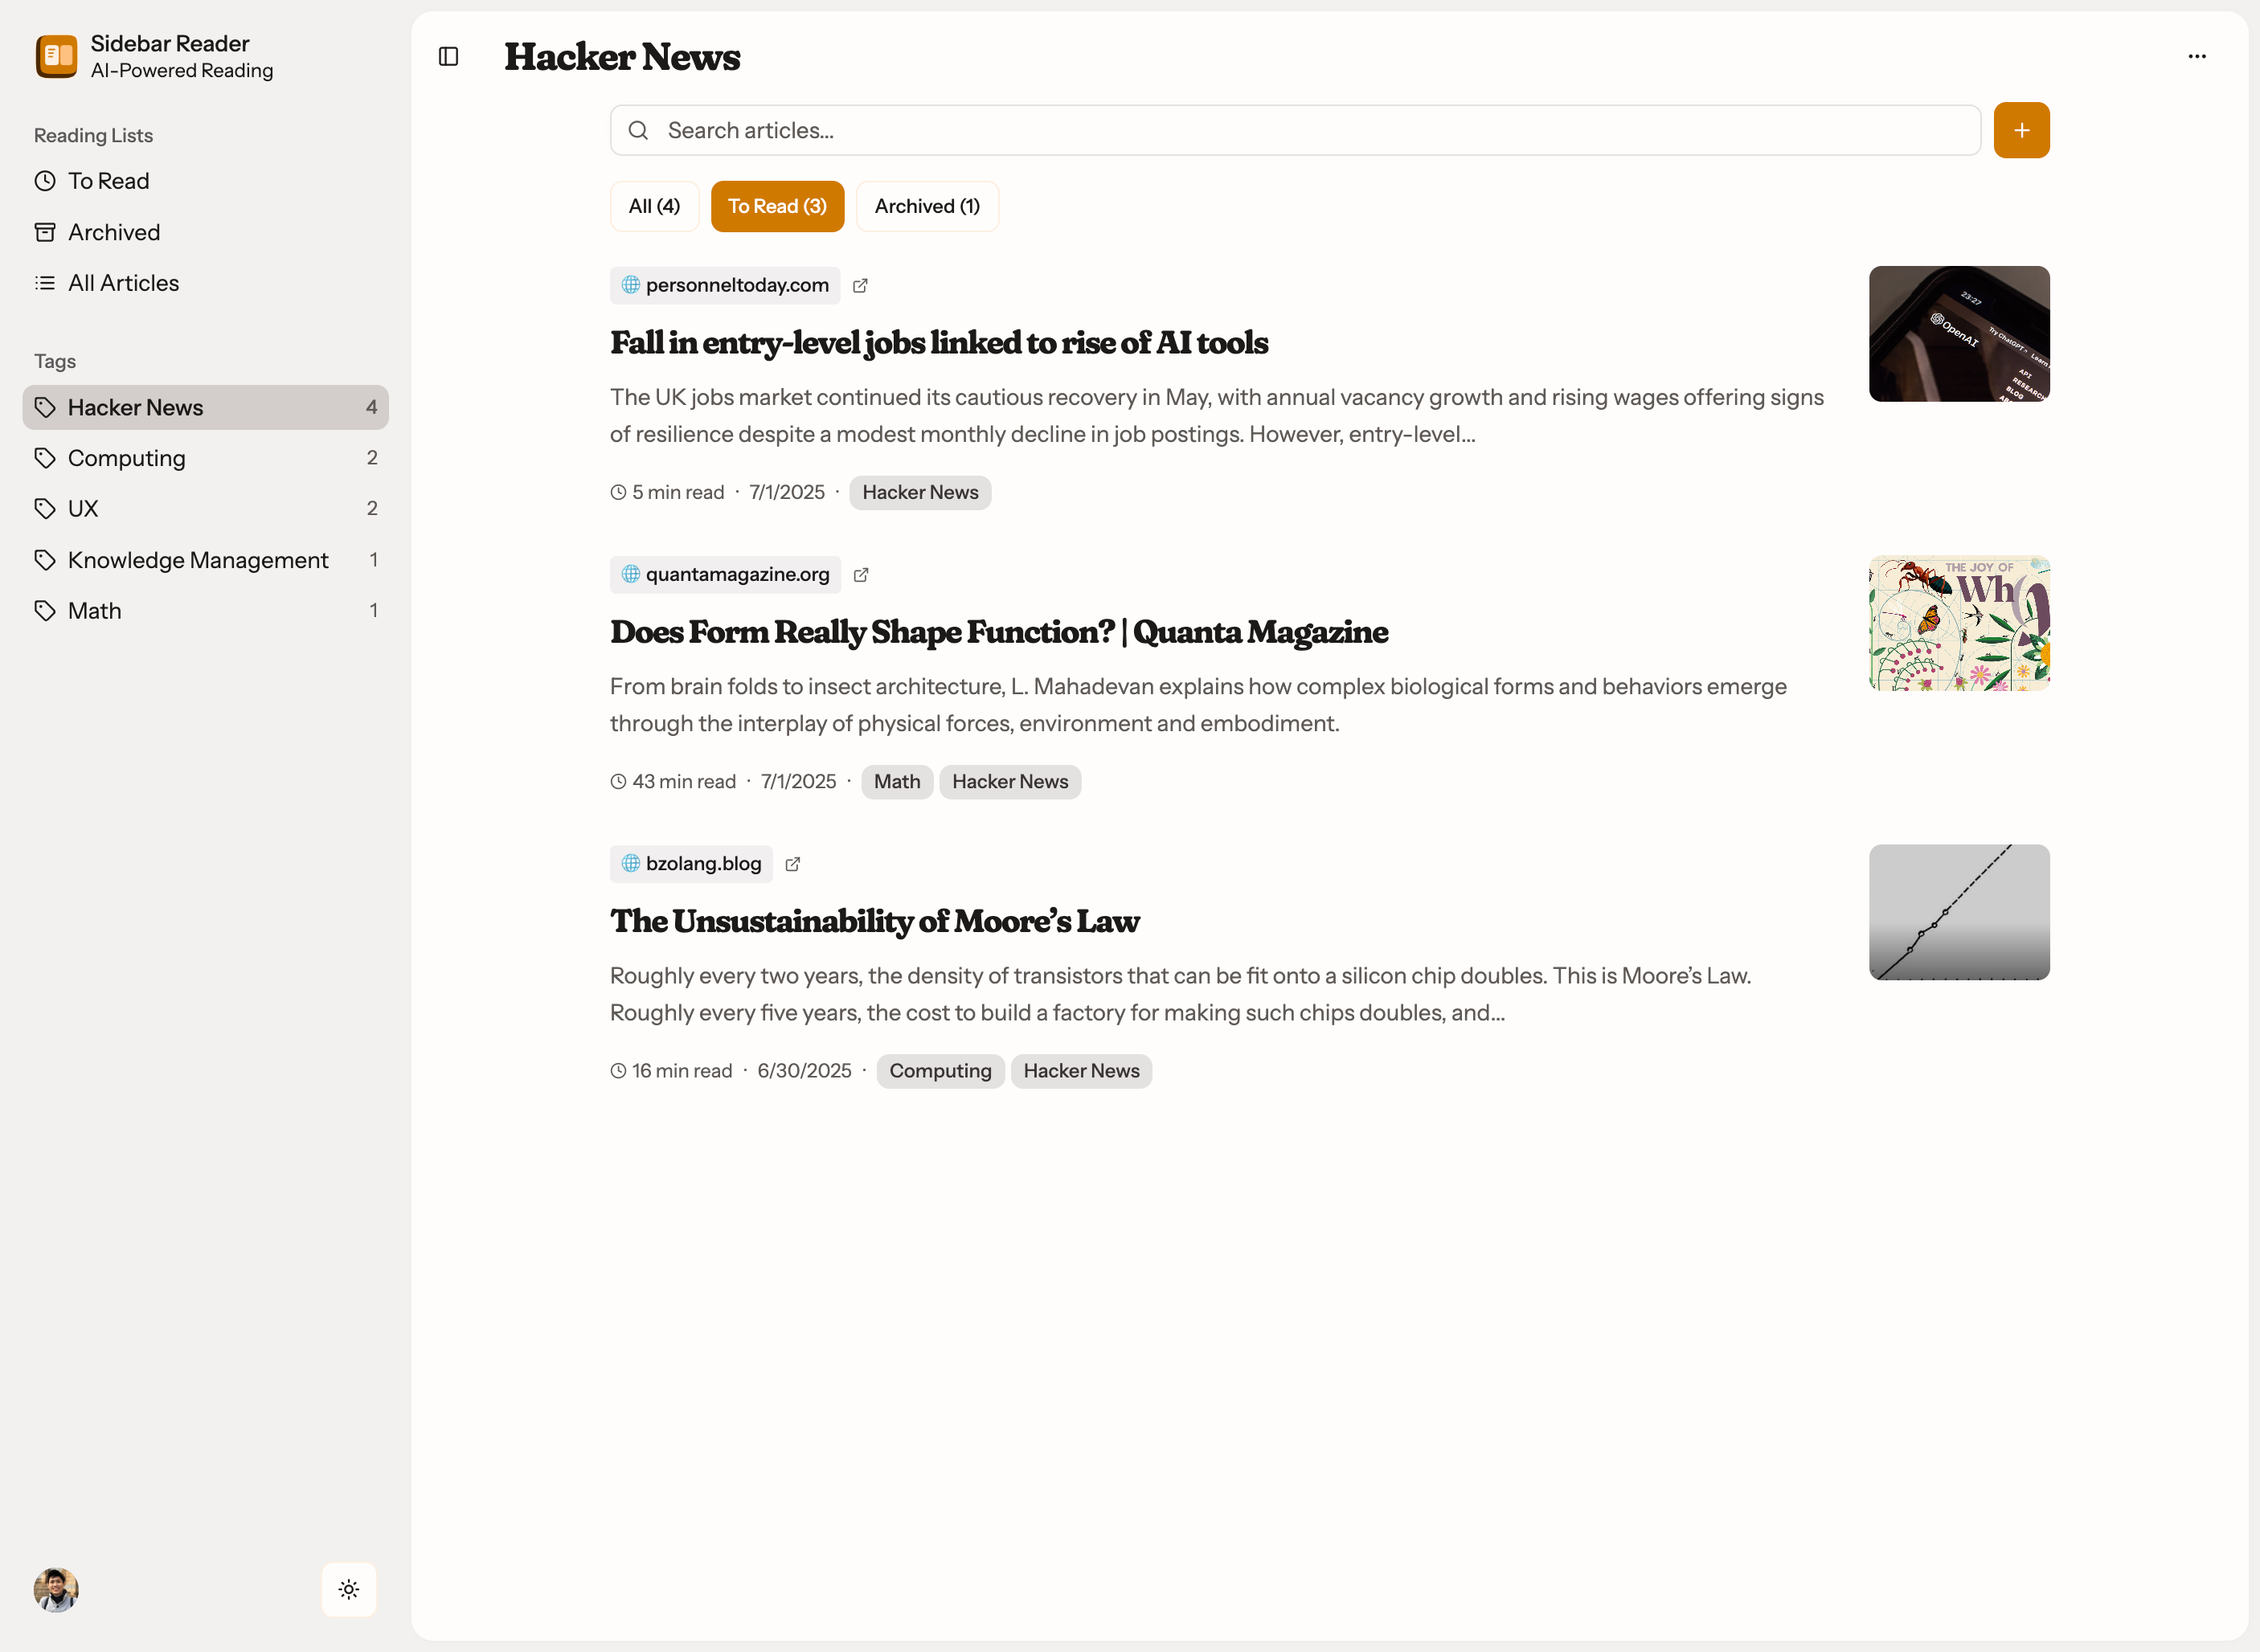The height and width of the screenshot is (1652, 2260).
Task: Click the orange add article plus button
Action: 2020,130
